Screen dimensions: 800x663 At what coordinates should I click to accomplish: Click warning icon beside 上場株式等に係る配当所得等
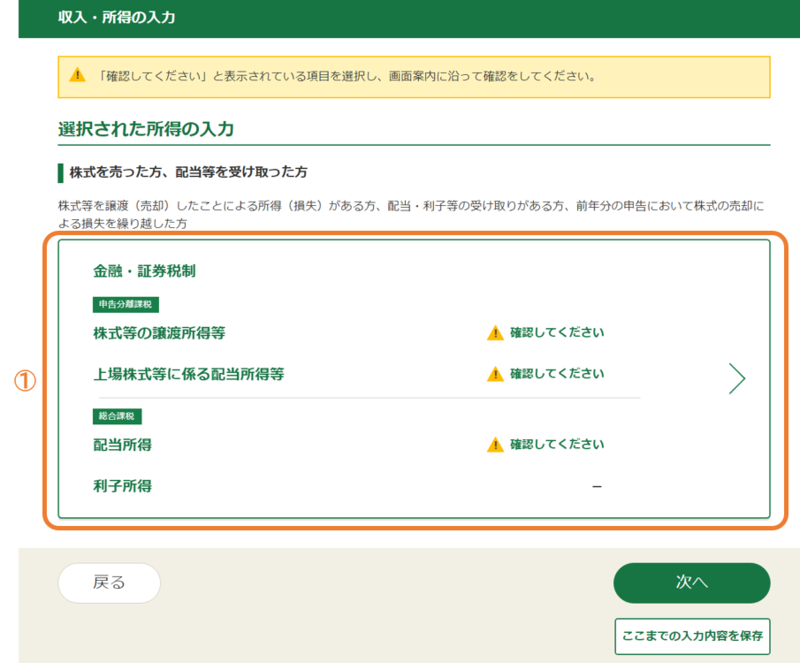point(495,374)
